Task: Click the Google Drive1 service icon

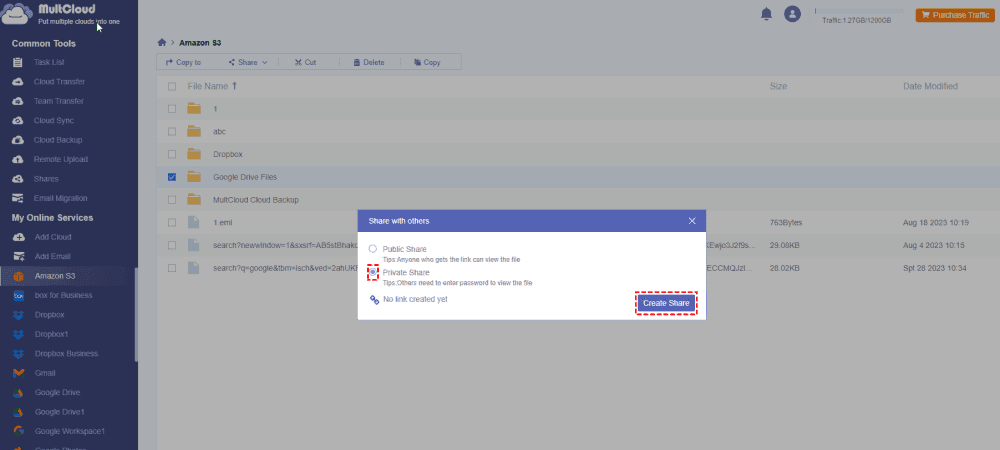Action: (19, 412)
